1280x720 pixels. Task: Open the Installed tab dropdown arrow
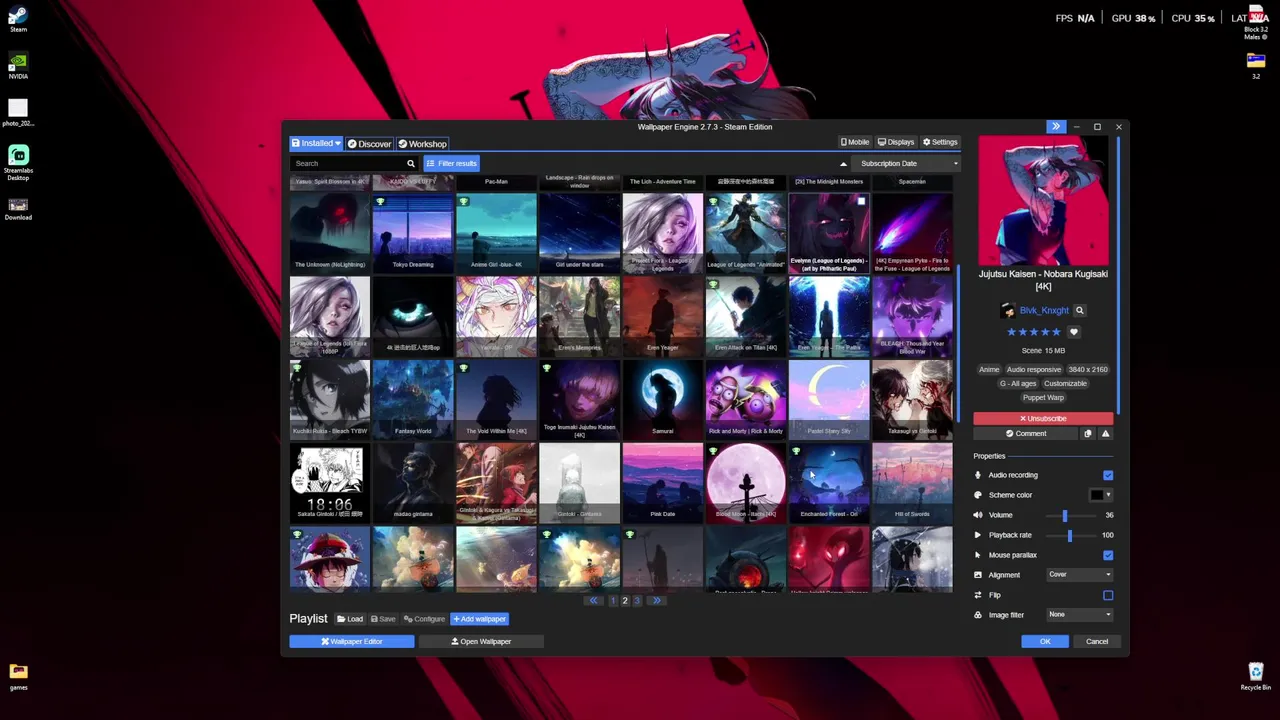point(338,144)
